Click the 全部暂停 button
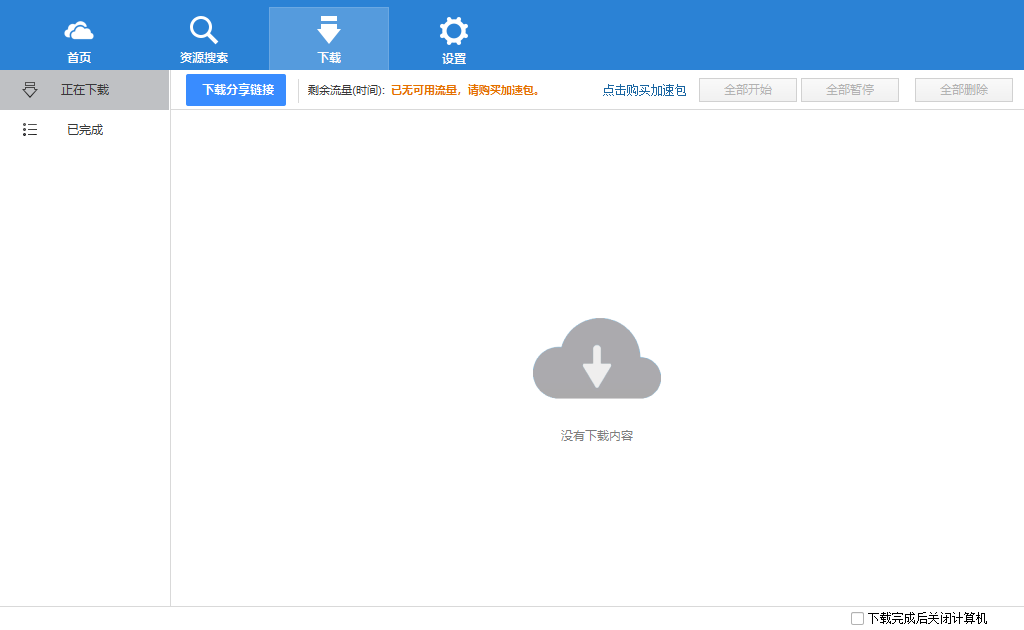 click(849, 89)
